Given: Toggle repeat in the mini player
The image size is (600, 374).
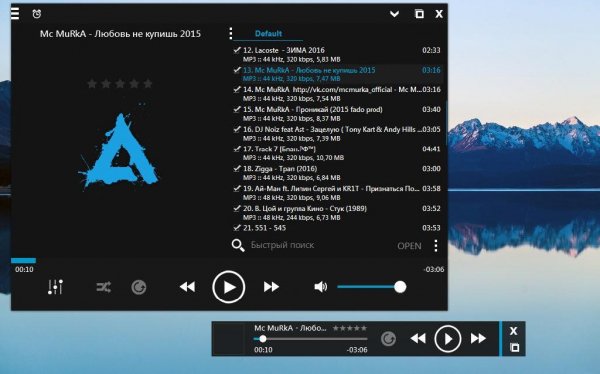Looking at the screenshot, I should (388, 339).
